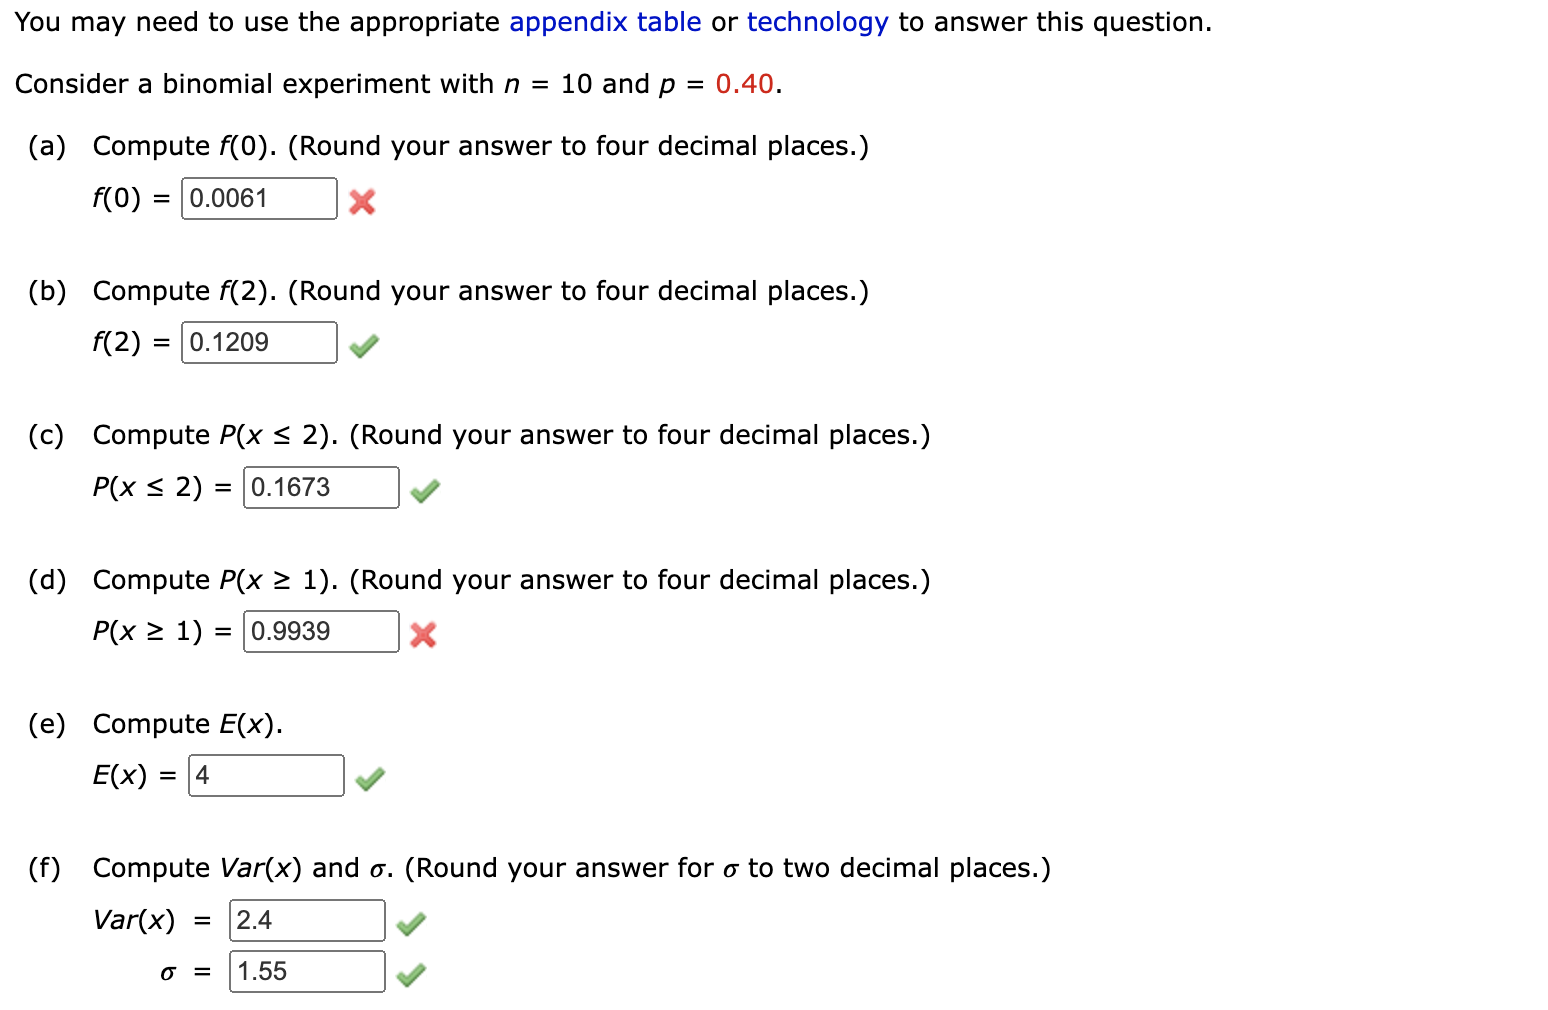
Task: Click the green checkmark beside E(x)
Action: (x=370, y=778)
